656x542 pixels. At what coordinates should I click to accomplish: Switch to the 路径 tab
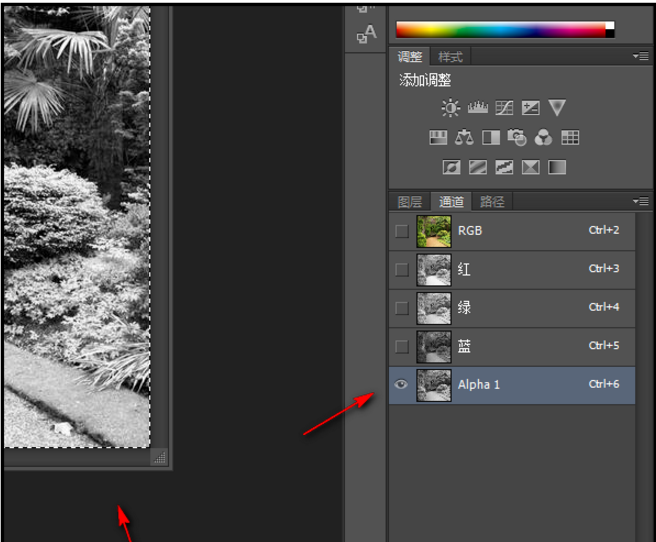tap(492, 202)
